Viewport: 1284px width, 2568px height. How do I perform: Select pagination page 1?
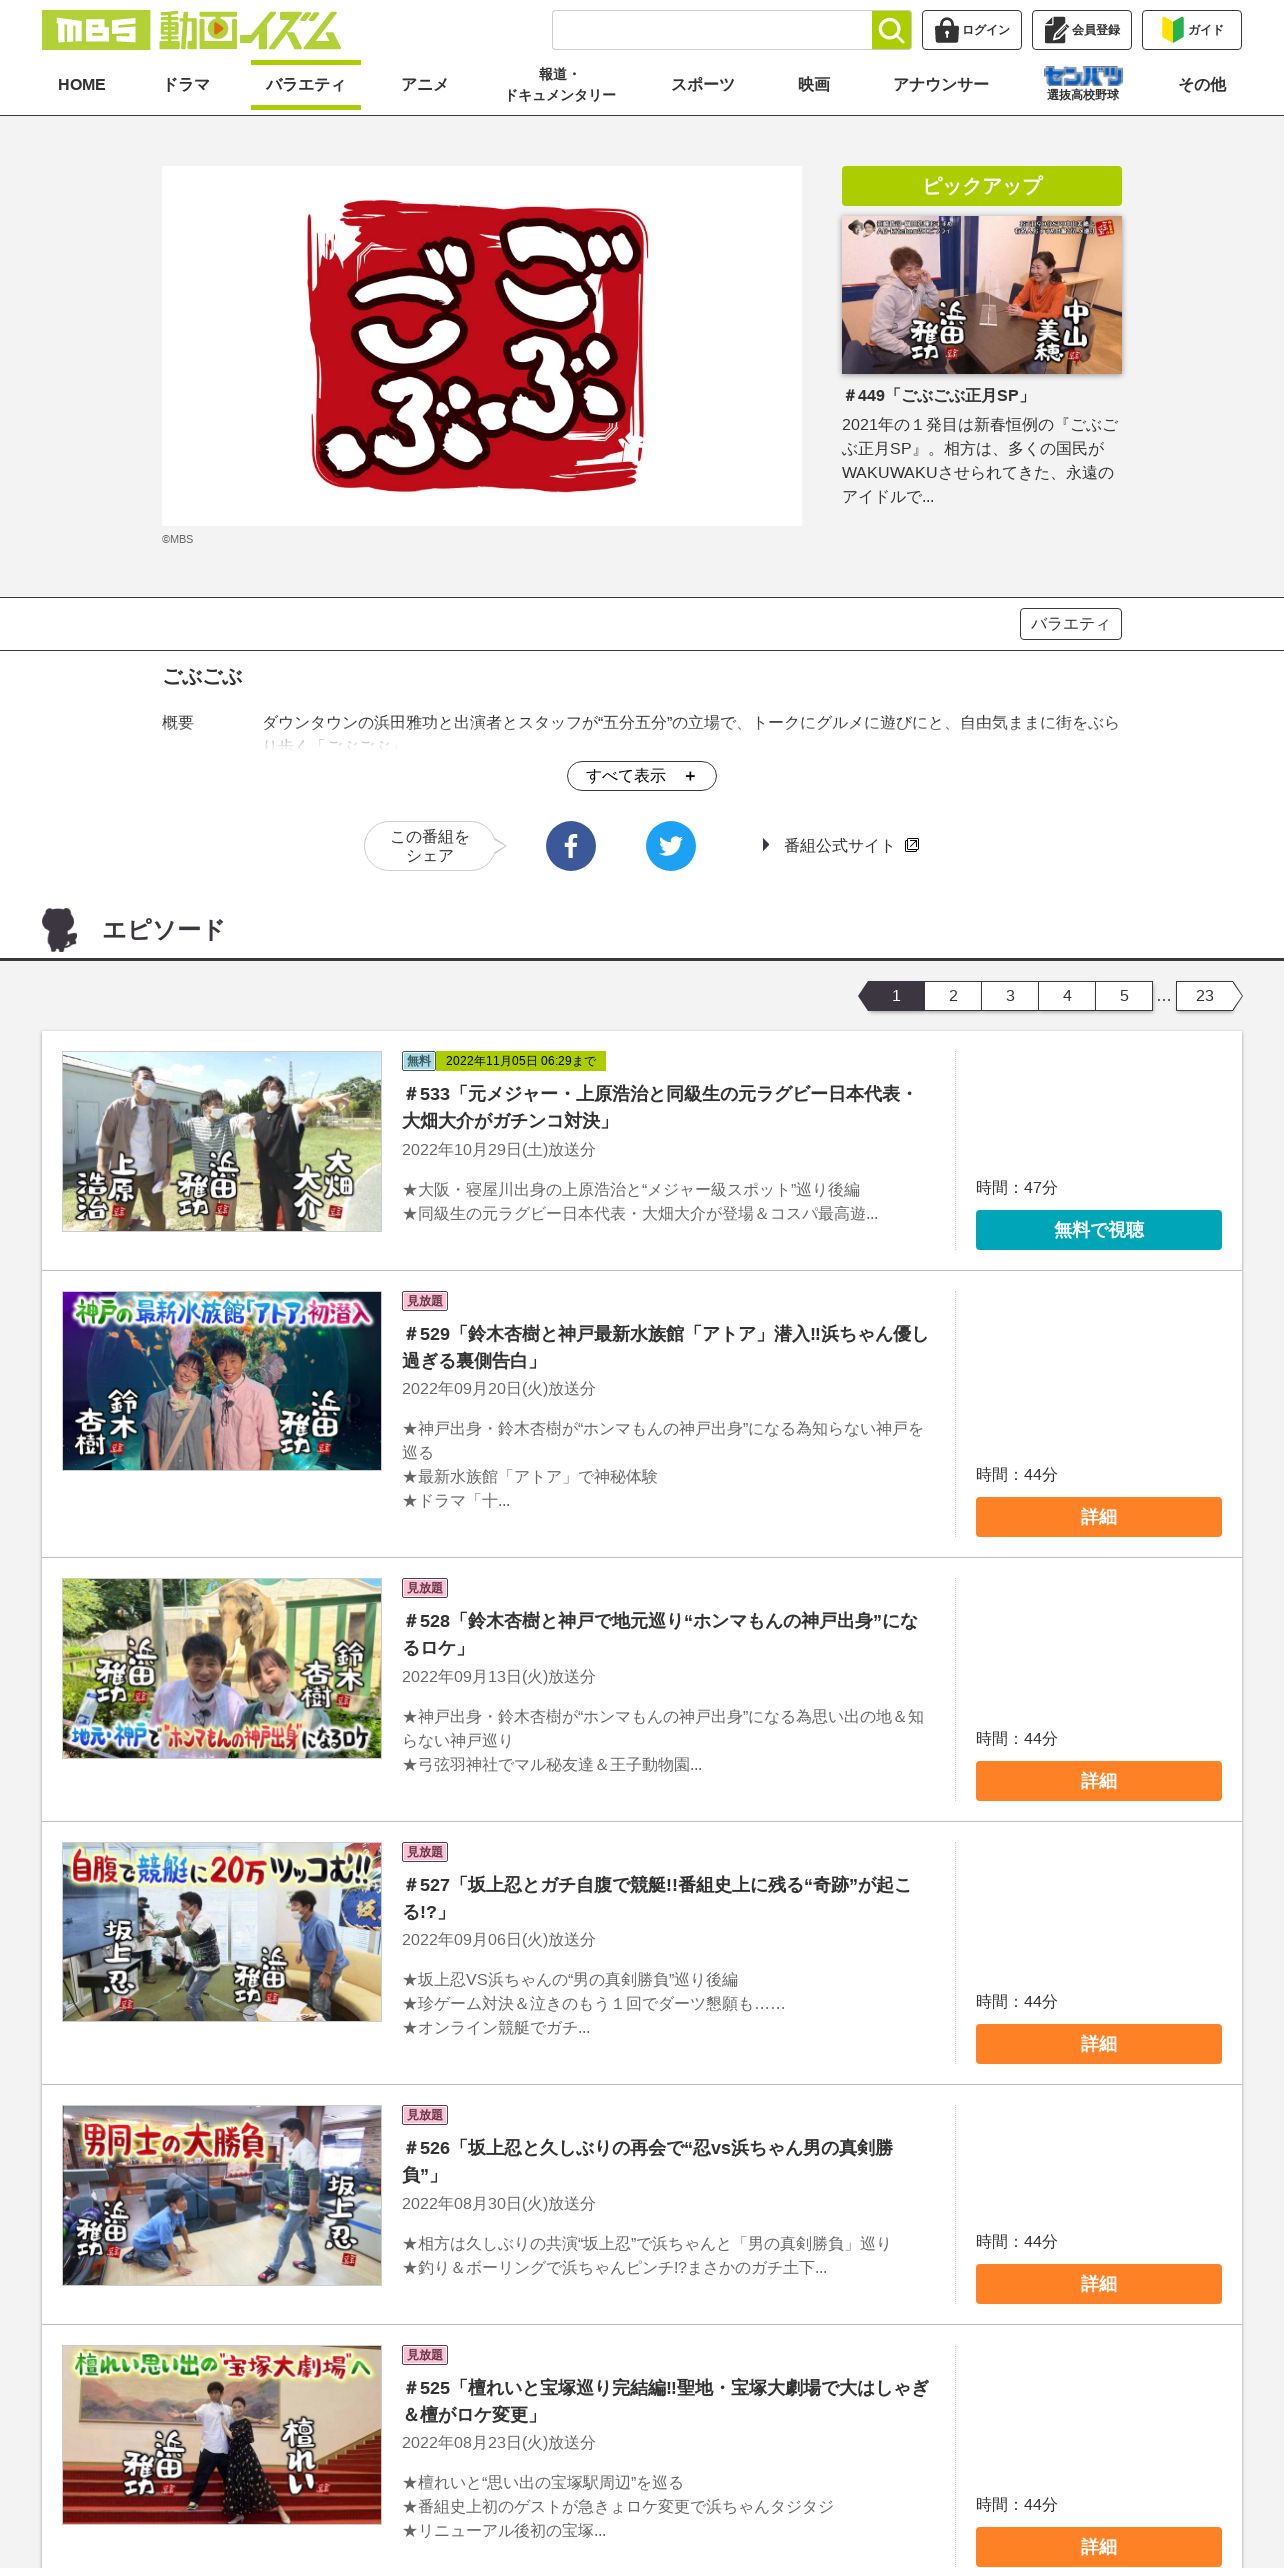[896, 996]
